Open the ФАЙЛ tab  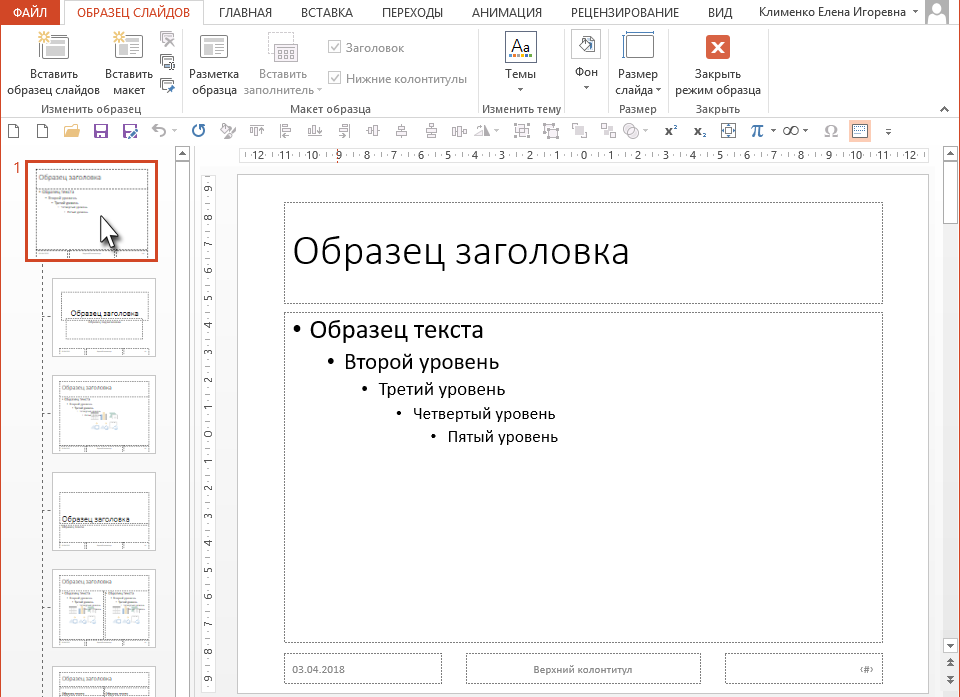[x=30, y=12]
